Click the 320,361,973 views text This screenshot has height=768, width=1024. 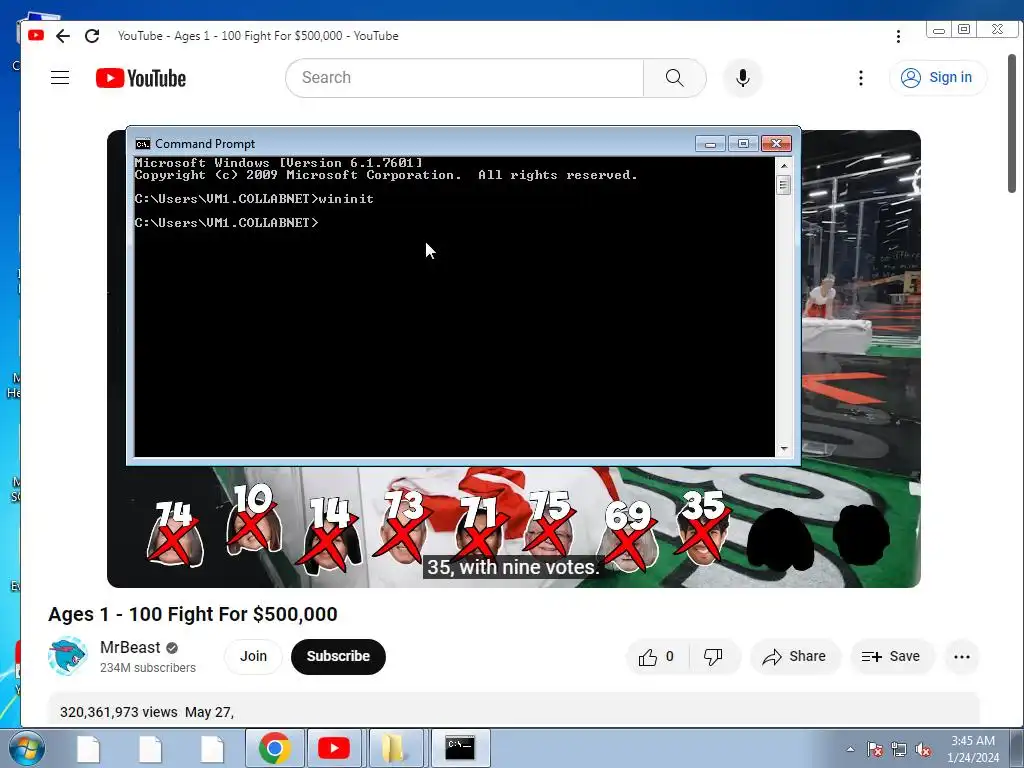(x=119, y=712)
